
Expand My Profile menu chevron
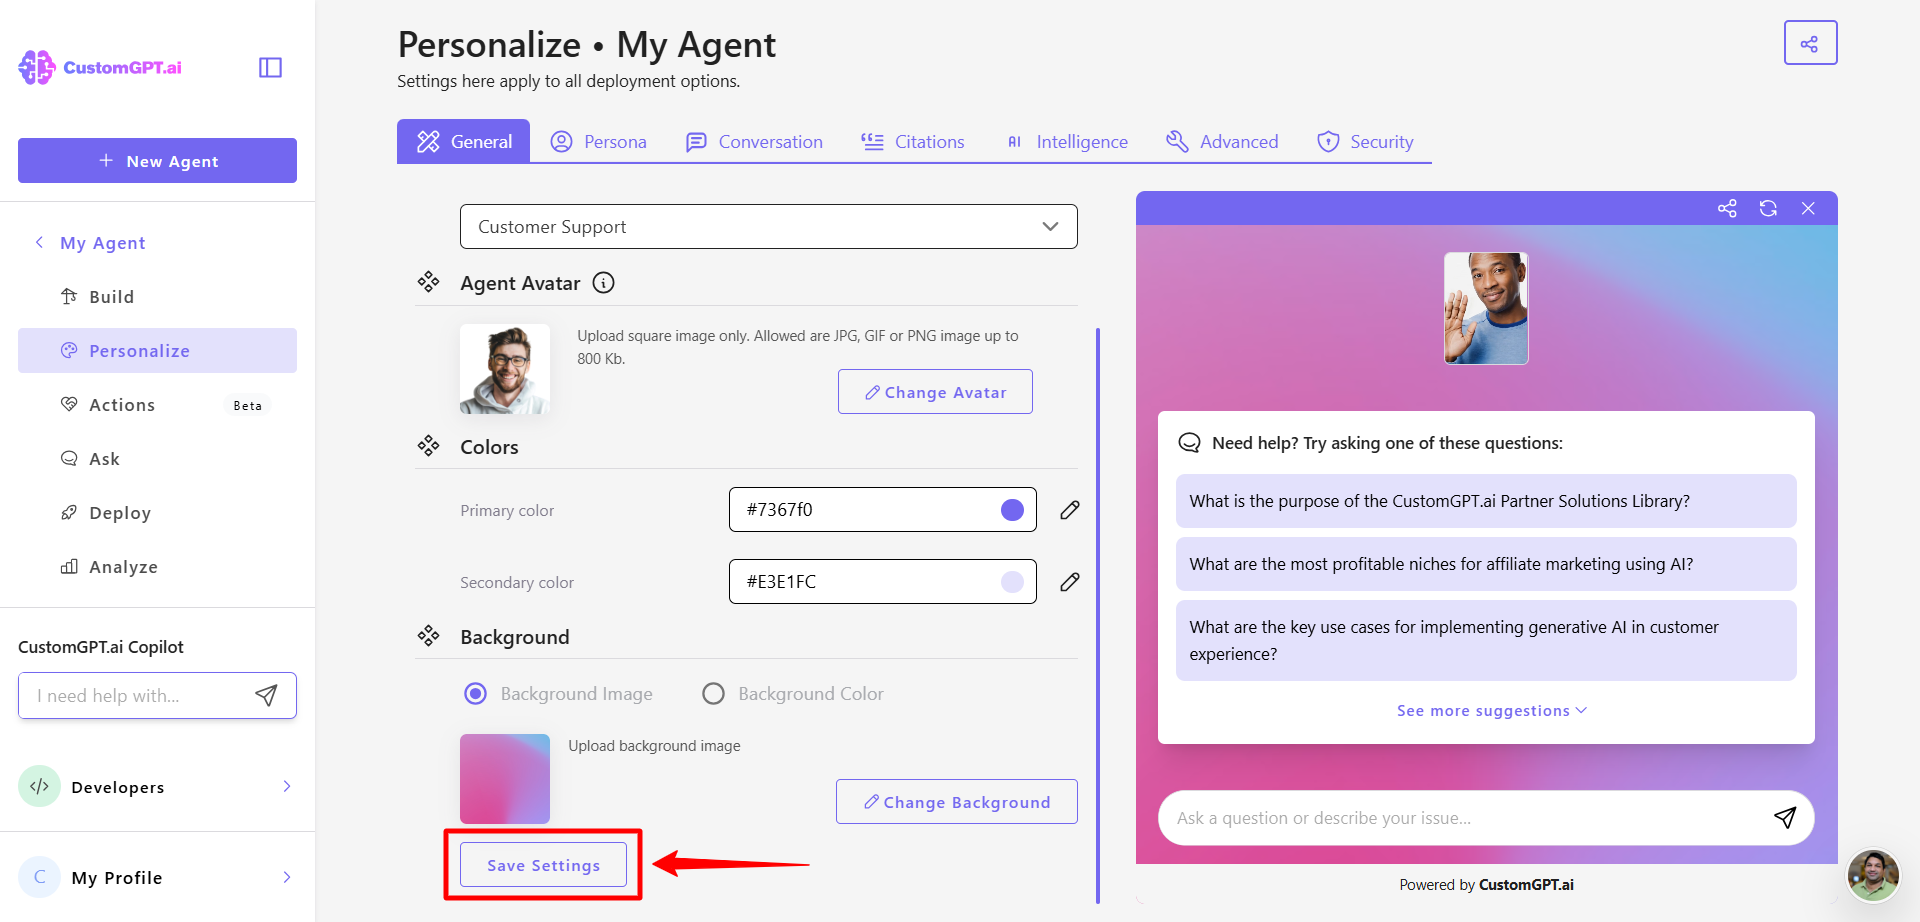(x=287, y=877)
